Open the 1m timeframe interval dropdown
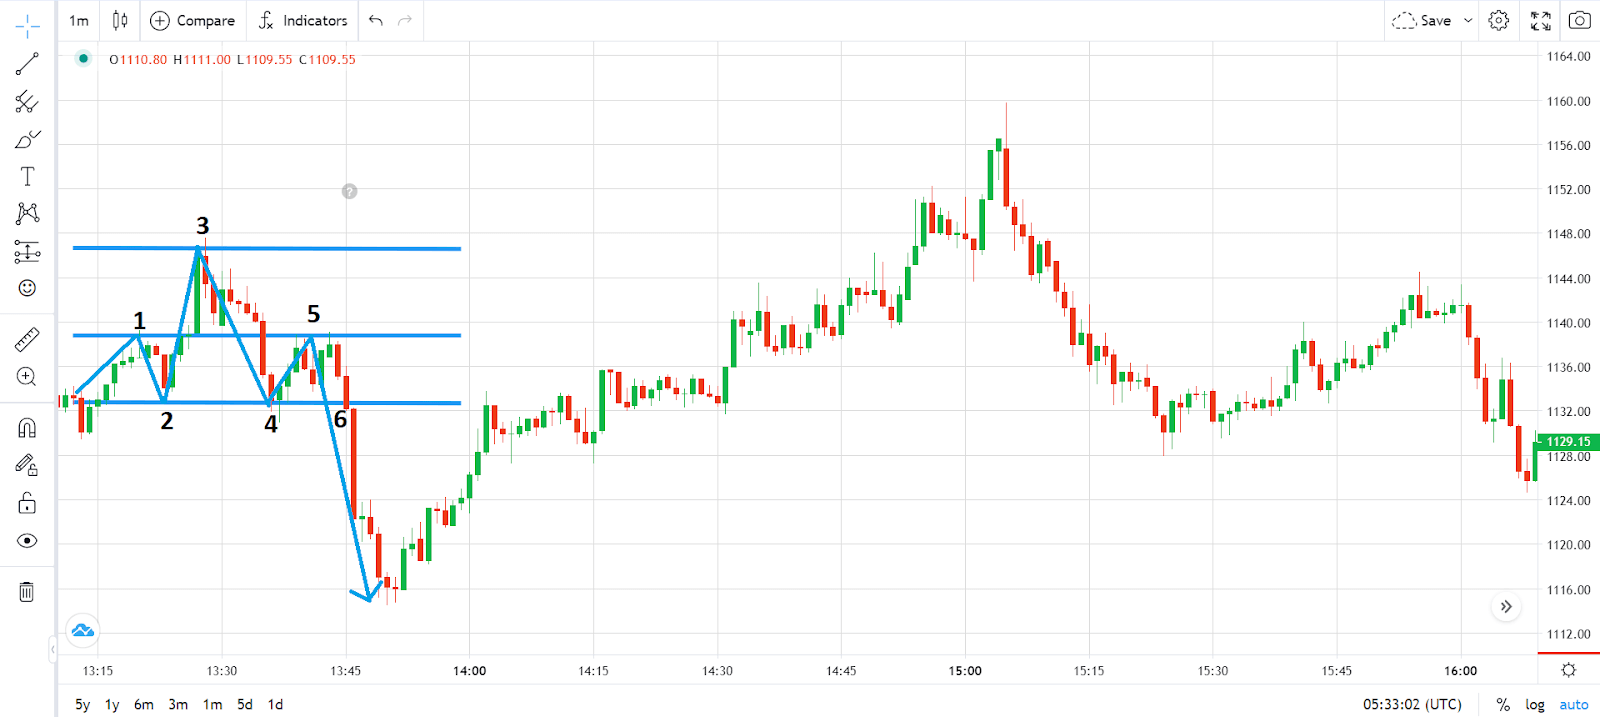Screen dimensions: 1600x717 pos(79,20)
